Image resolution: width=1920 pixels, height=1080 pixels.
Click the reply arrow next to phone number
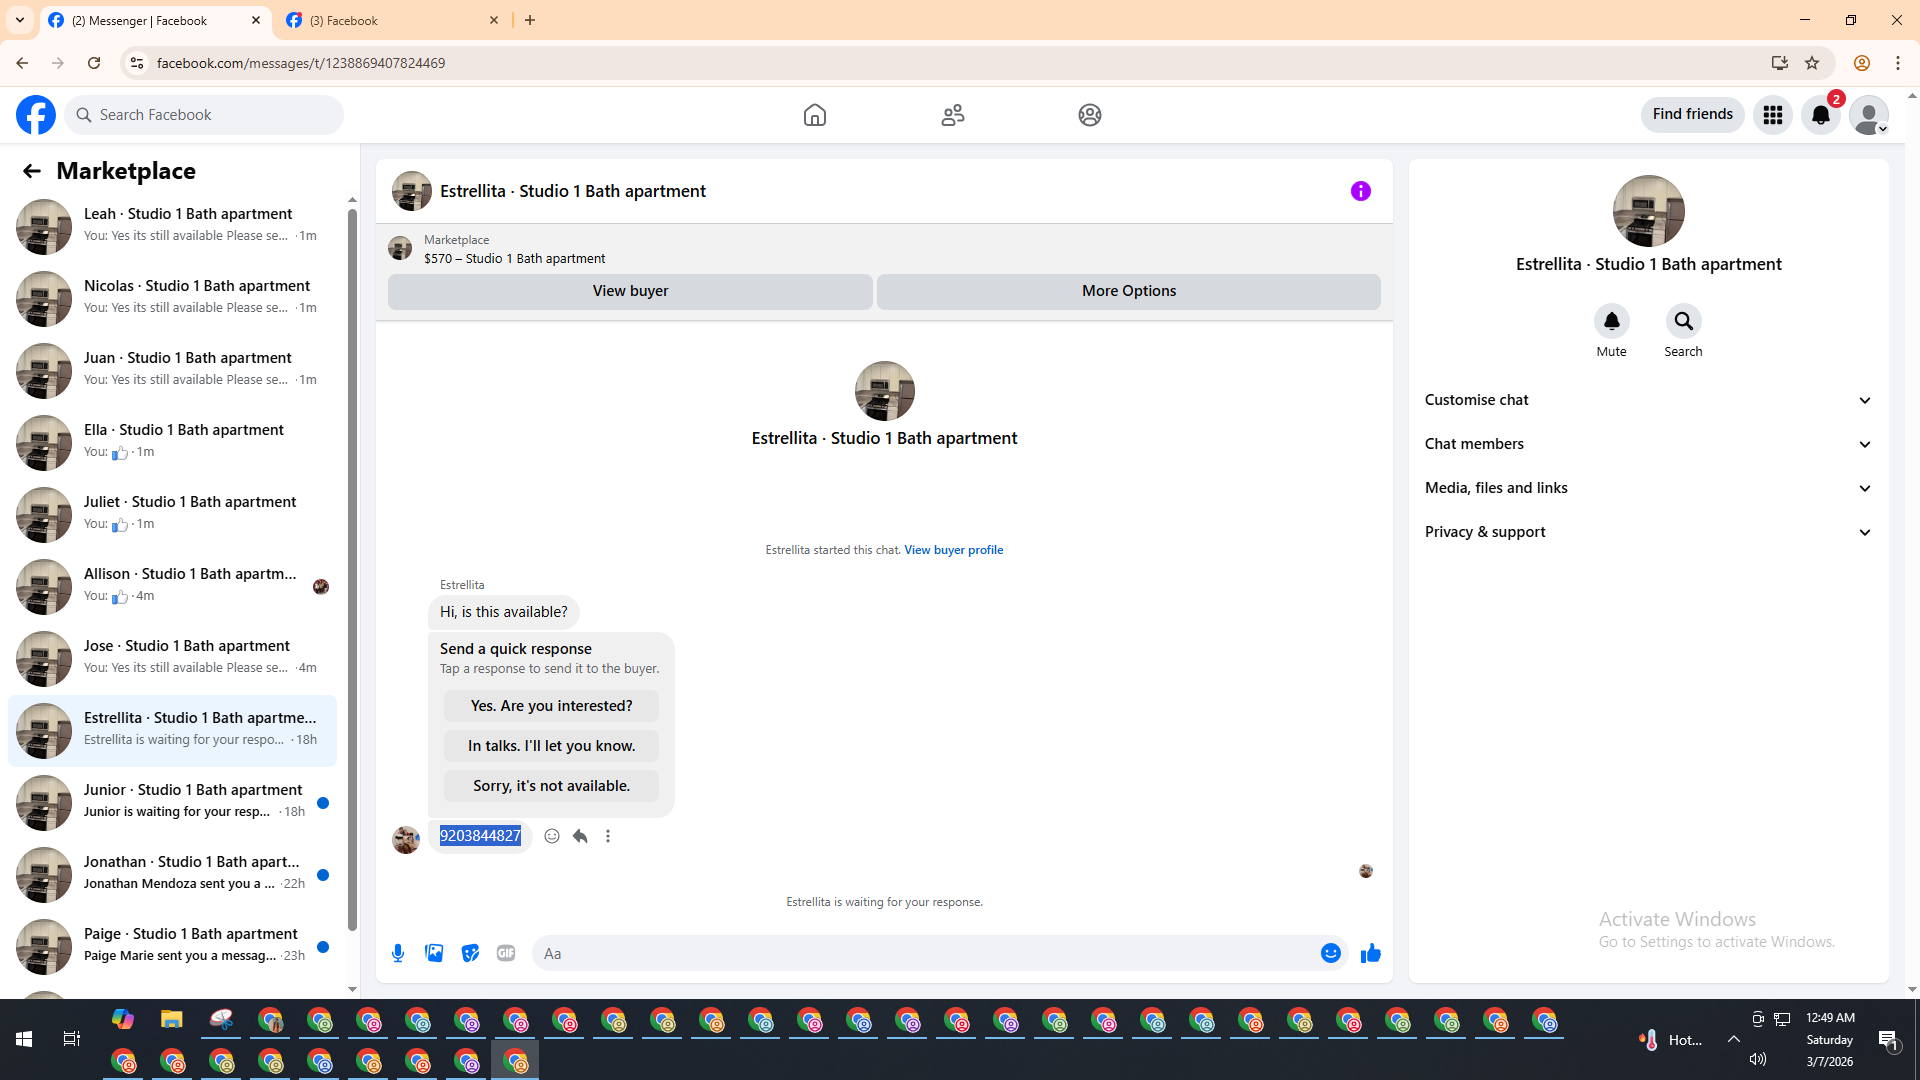pos(580,836)
